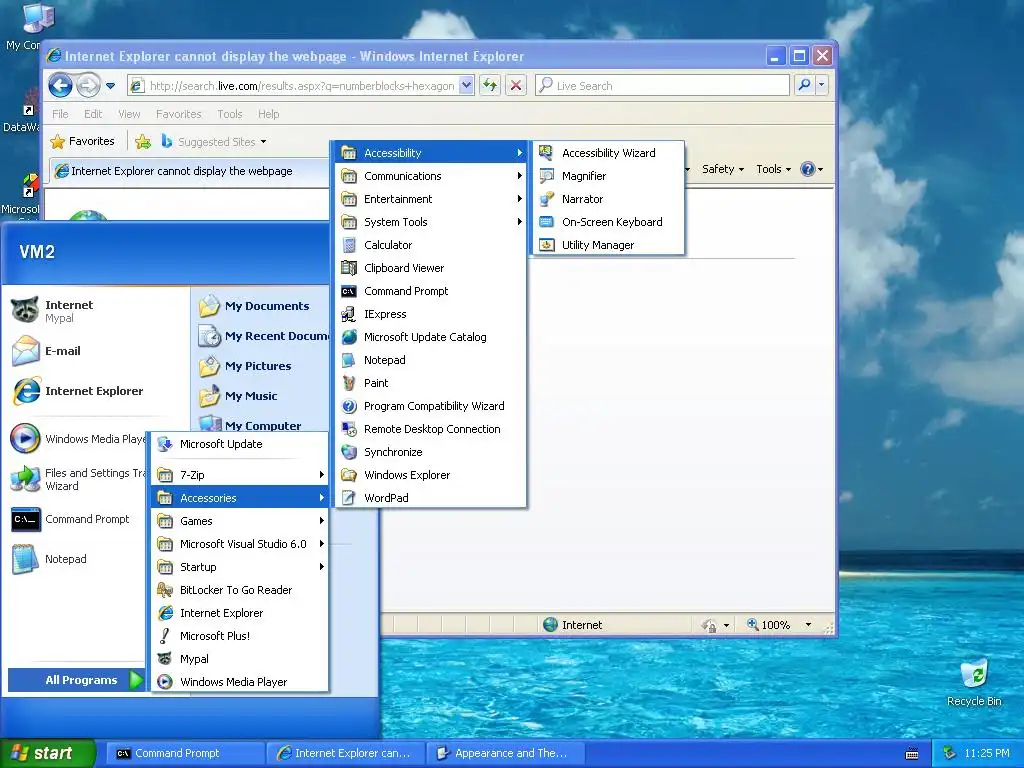The image size is (1024, 768).
Task: Expand Microsoft Visual Studio 6.0 folder
Action: click(240, 544)
